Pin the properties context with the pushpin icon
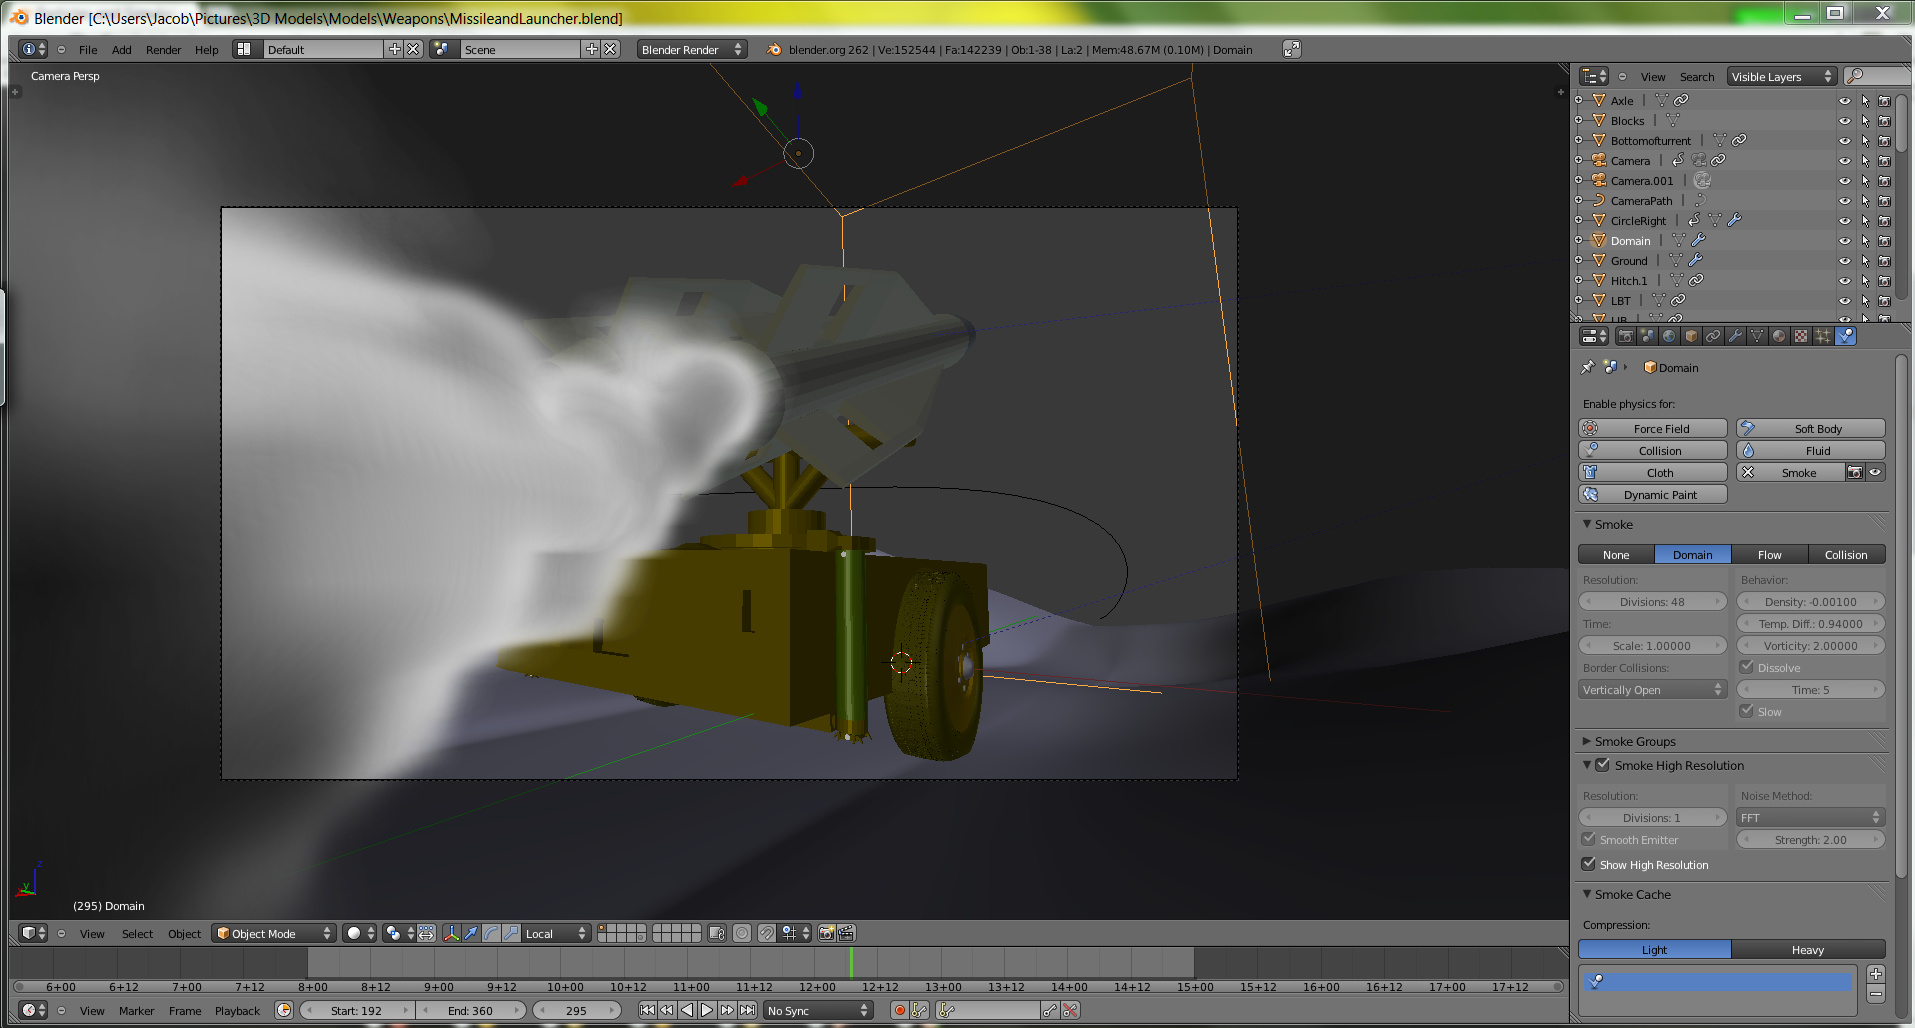Screen dimensions: 1915x1028 (x=1587, y=367)
